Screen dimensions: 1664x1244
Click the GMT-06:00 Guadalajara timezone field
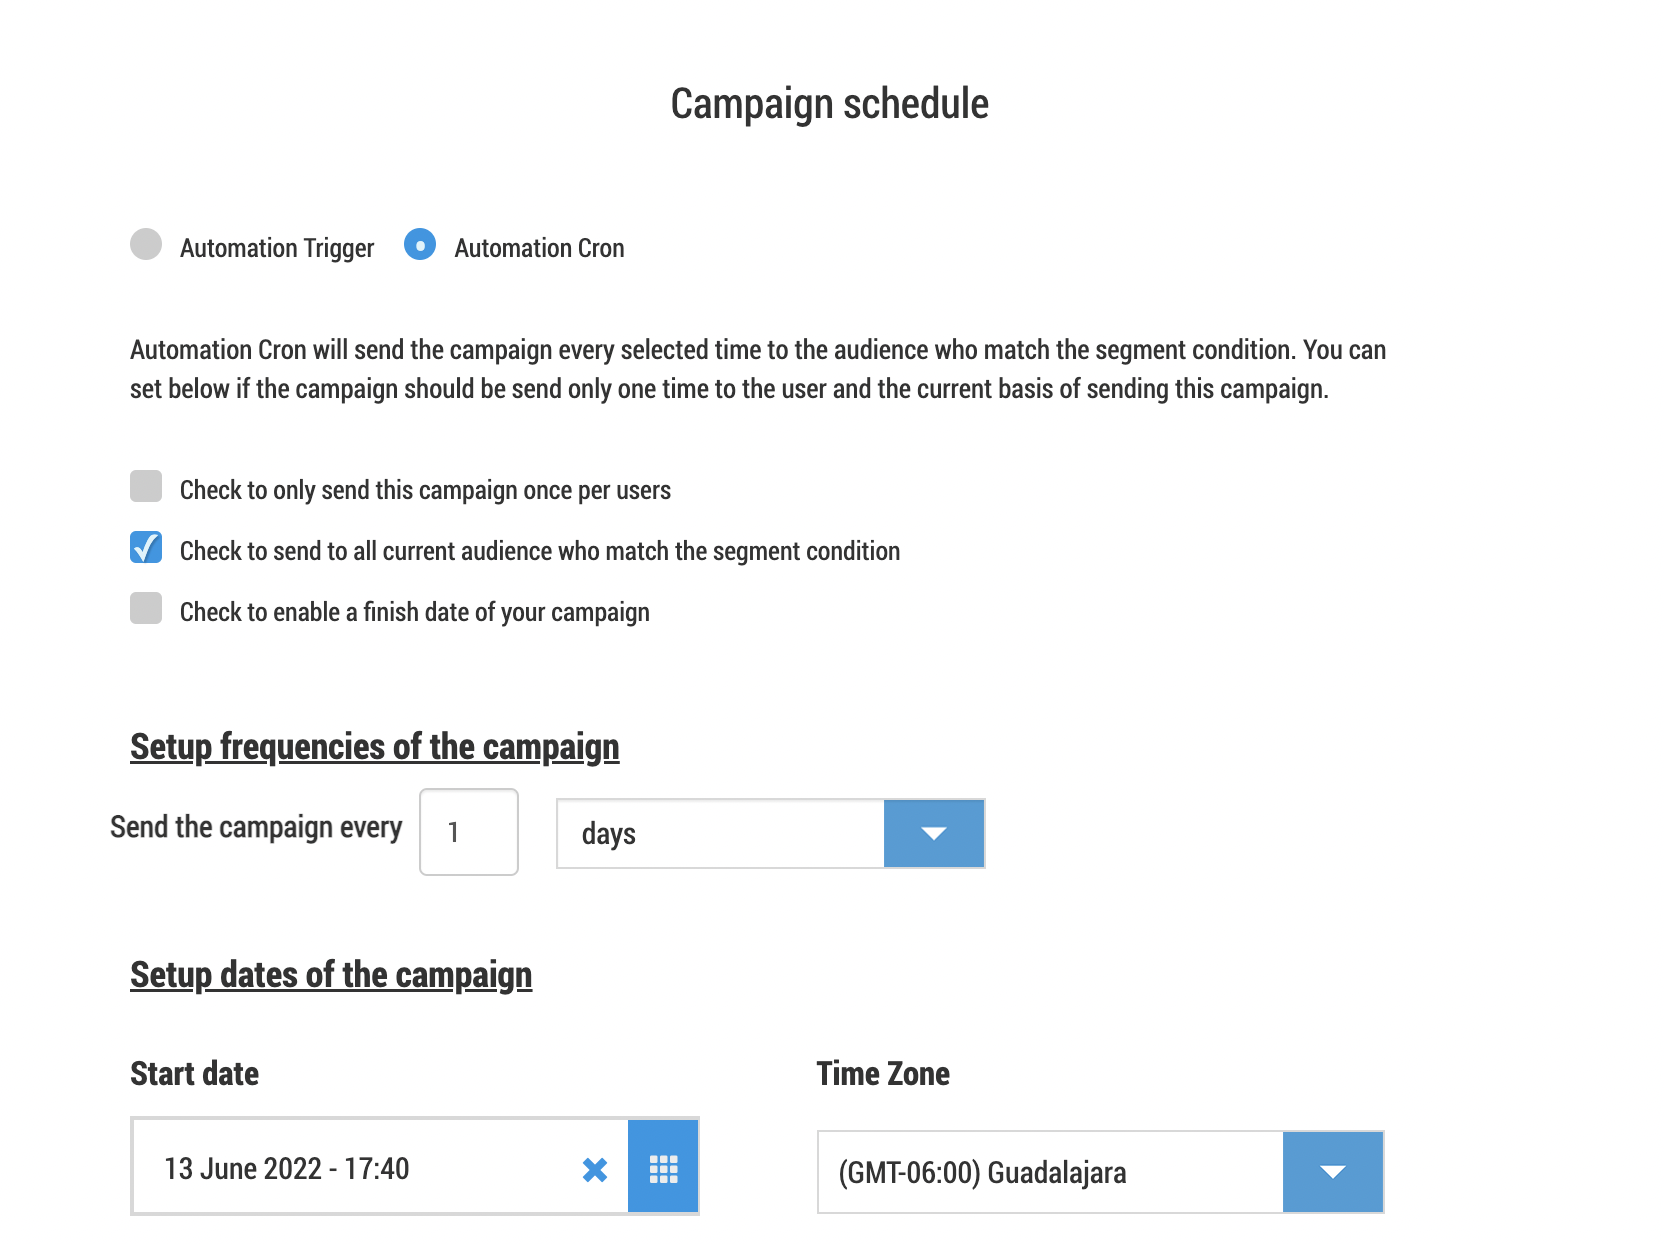[x=1050, y=1172]
